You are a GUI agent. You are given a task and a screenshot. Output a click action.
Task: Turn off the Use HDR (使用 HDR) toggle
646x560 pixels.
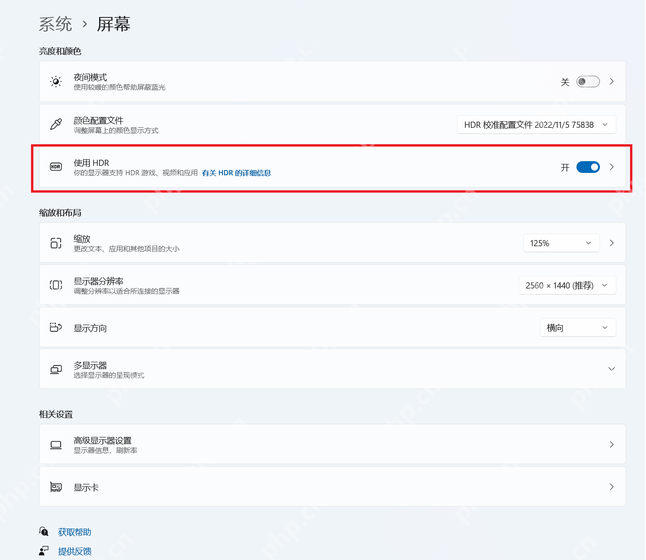(x=588, y=167)
